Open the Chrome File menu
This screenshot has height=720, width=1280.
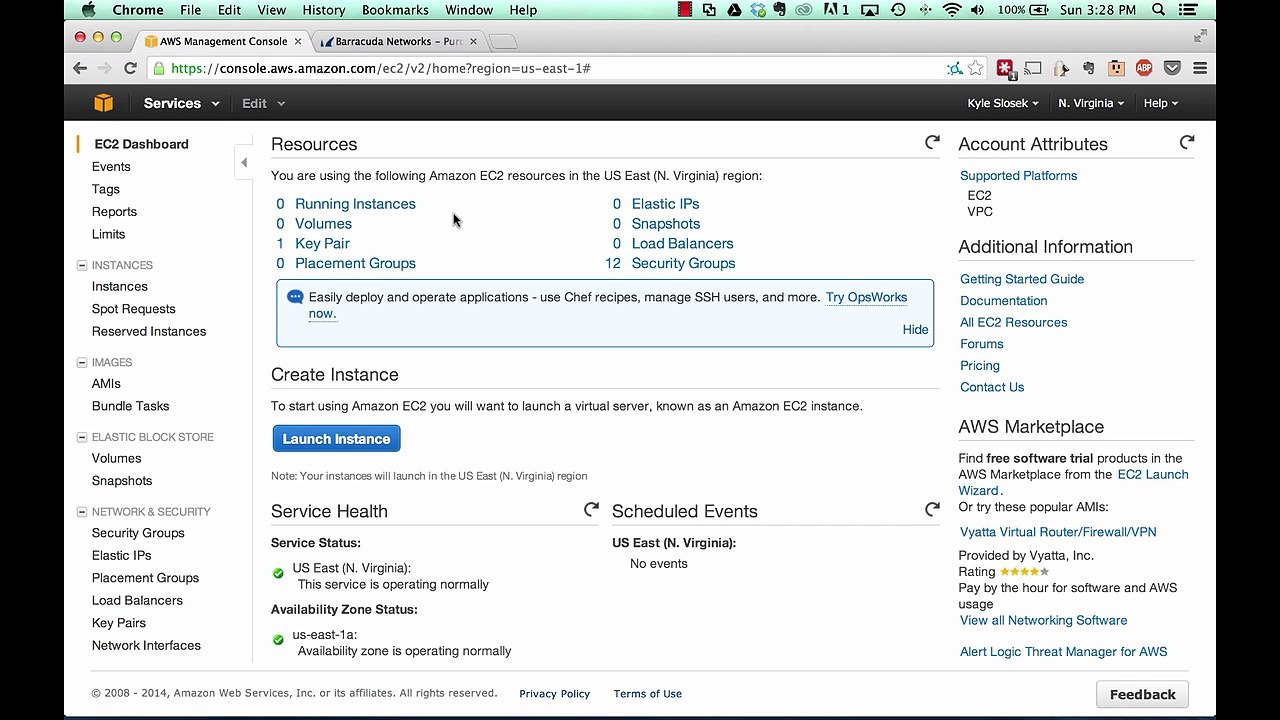tap(190, 10)
